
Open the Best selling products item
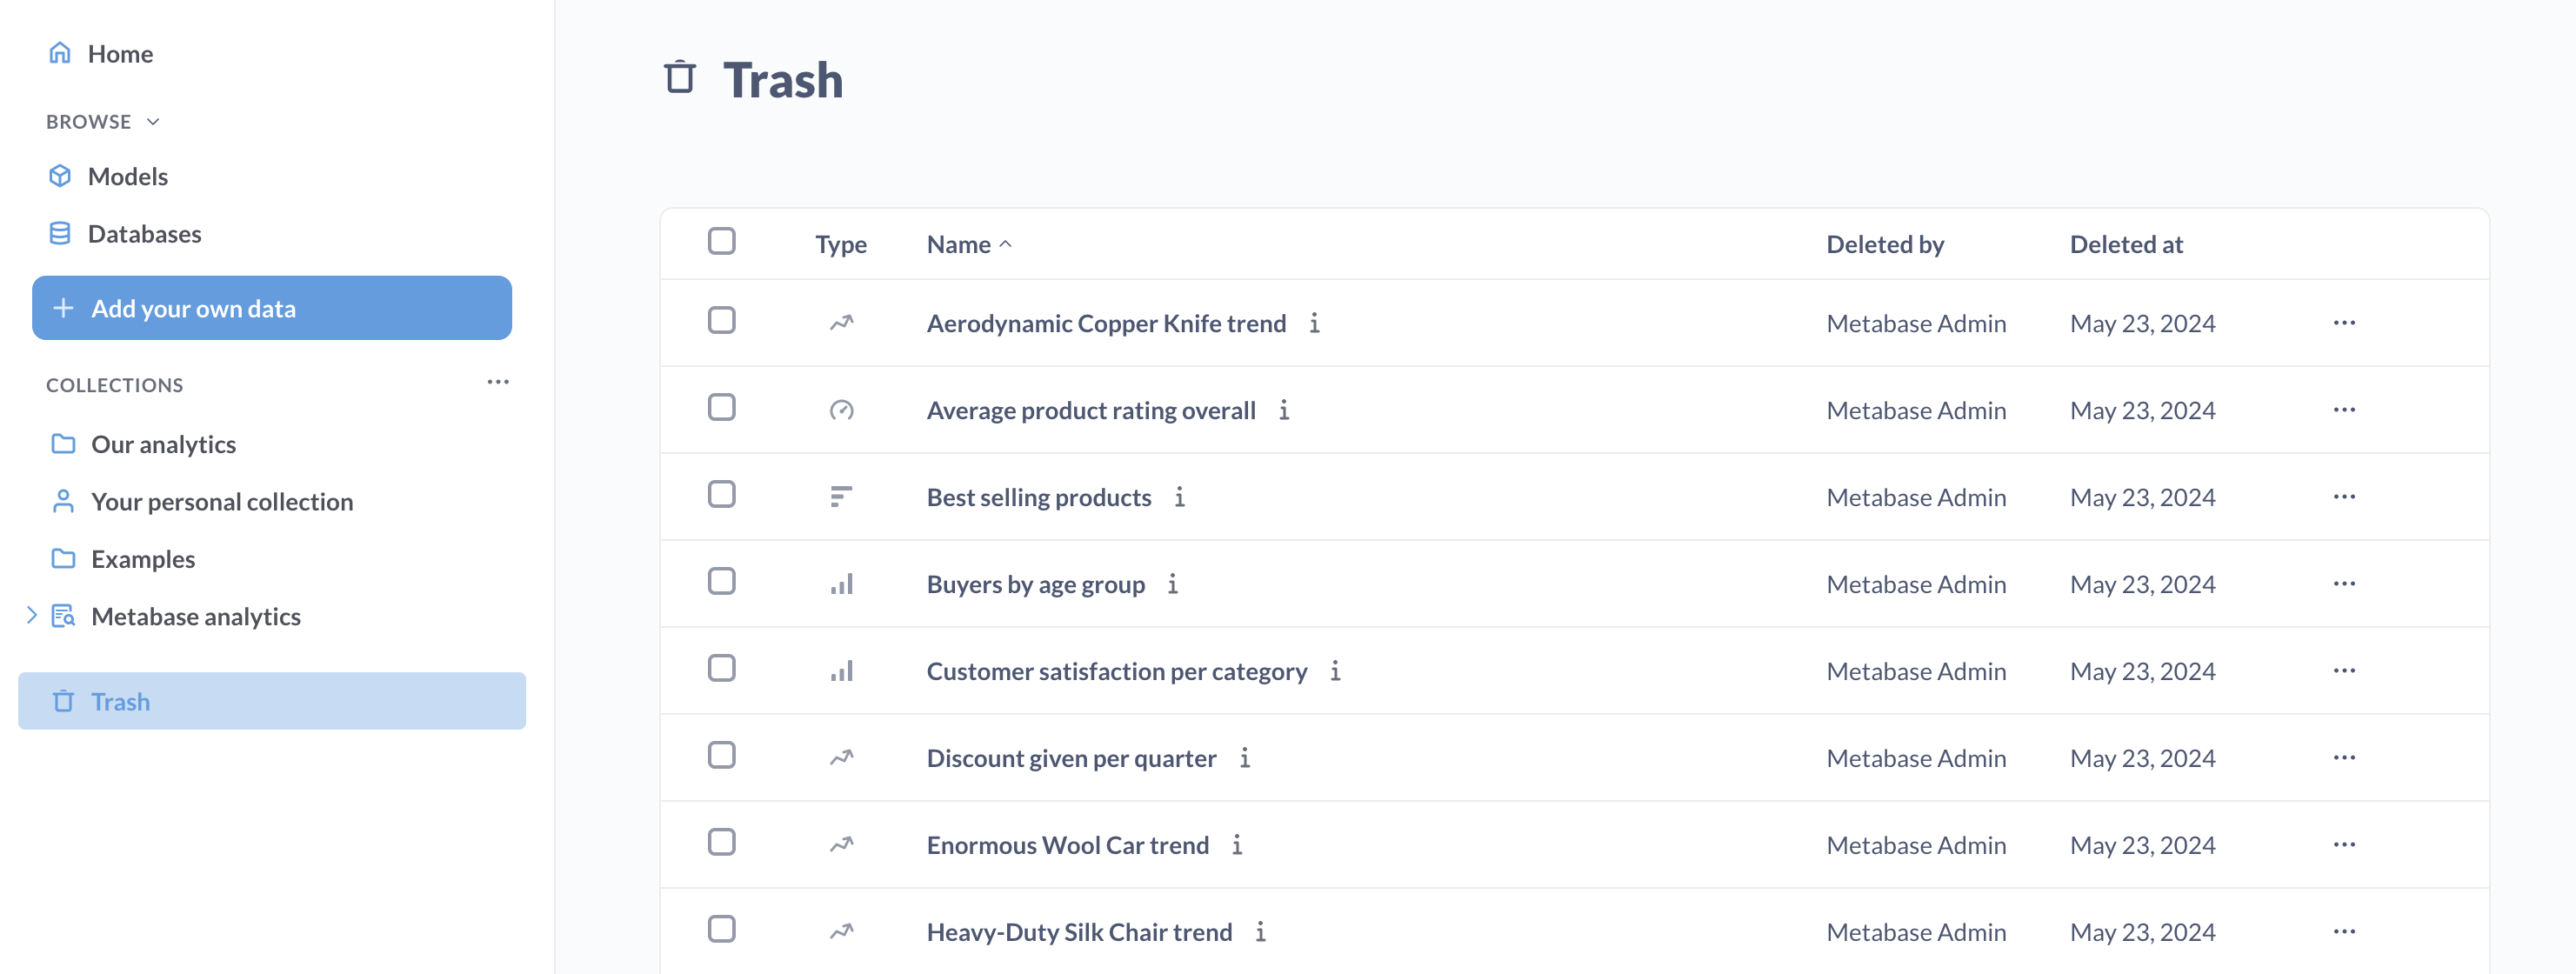1038,497
